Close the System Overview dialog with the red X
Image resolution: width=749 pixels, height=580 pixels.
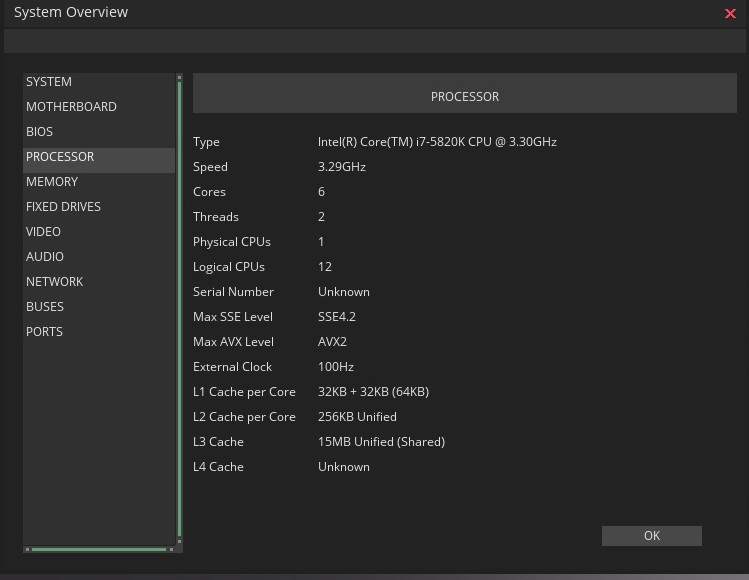730,13
